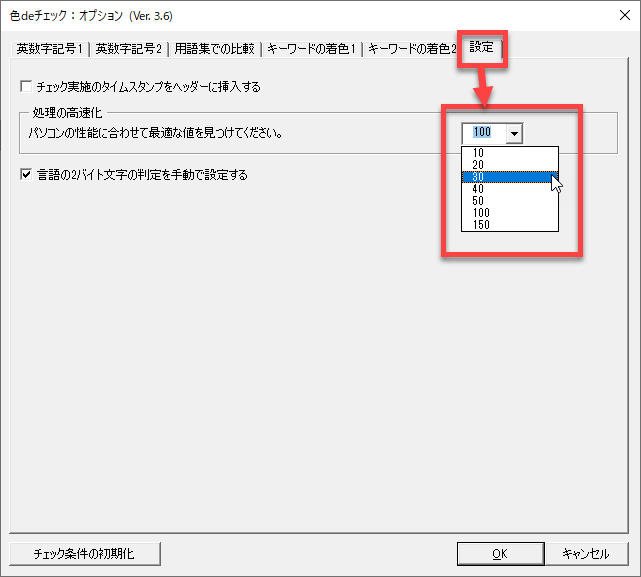Screen dimensions: 641x577
Task: Uncheck manual 2-byte character detection checkbox
Action: (27, 175)
